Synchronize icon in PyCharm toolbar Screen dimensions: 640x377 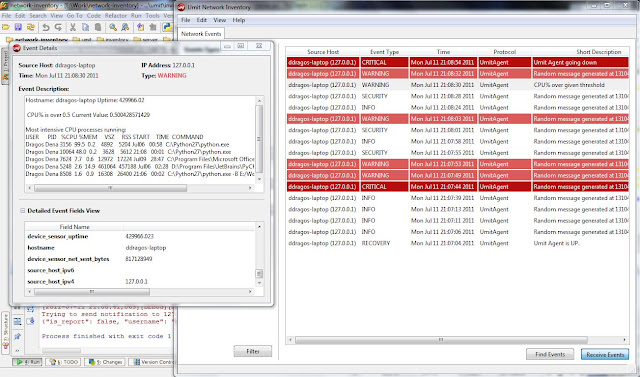(x=31, y=27)
